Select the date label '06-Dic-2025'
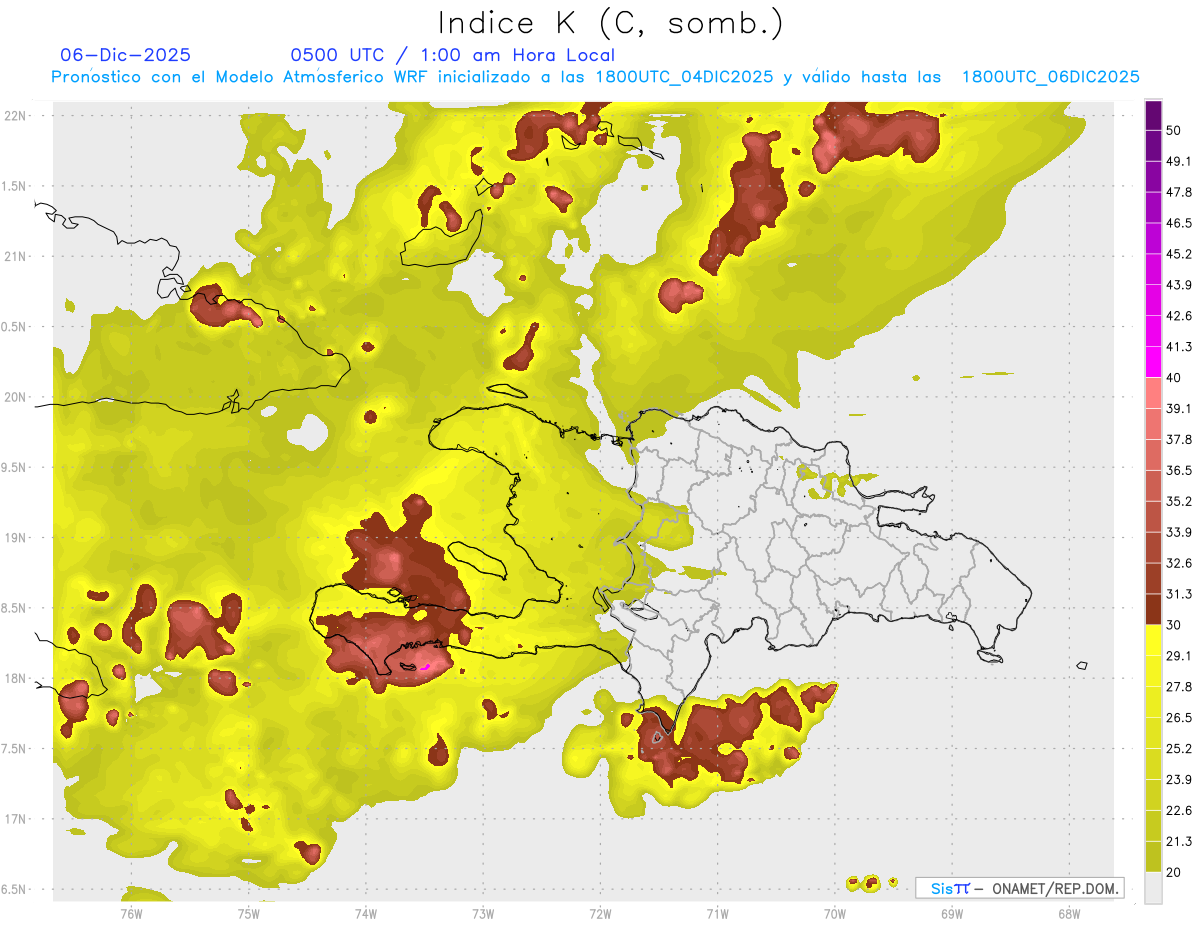The width and height of the screenshot is (1200, 927). (x=126, y=55)
